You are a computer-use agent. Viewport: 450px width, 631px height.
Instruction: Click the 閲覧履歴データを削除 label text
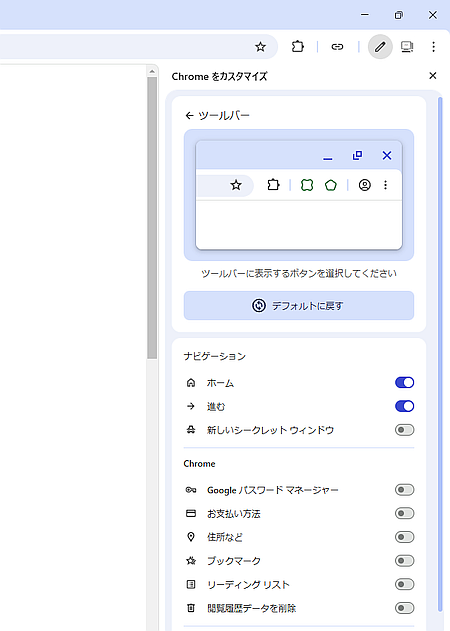point(252,608)
